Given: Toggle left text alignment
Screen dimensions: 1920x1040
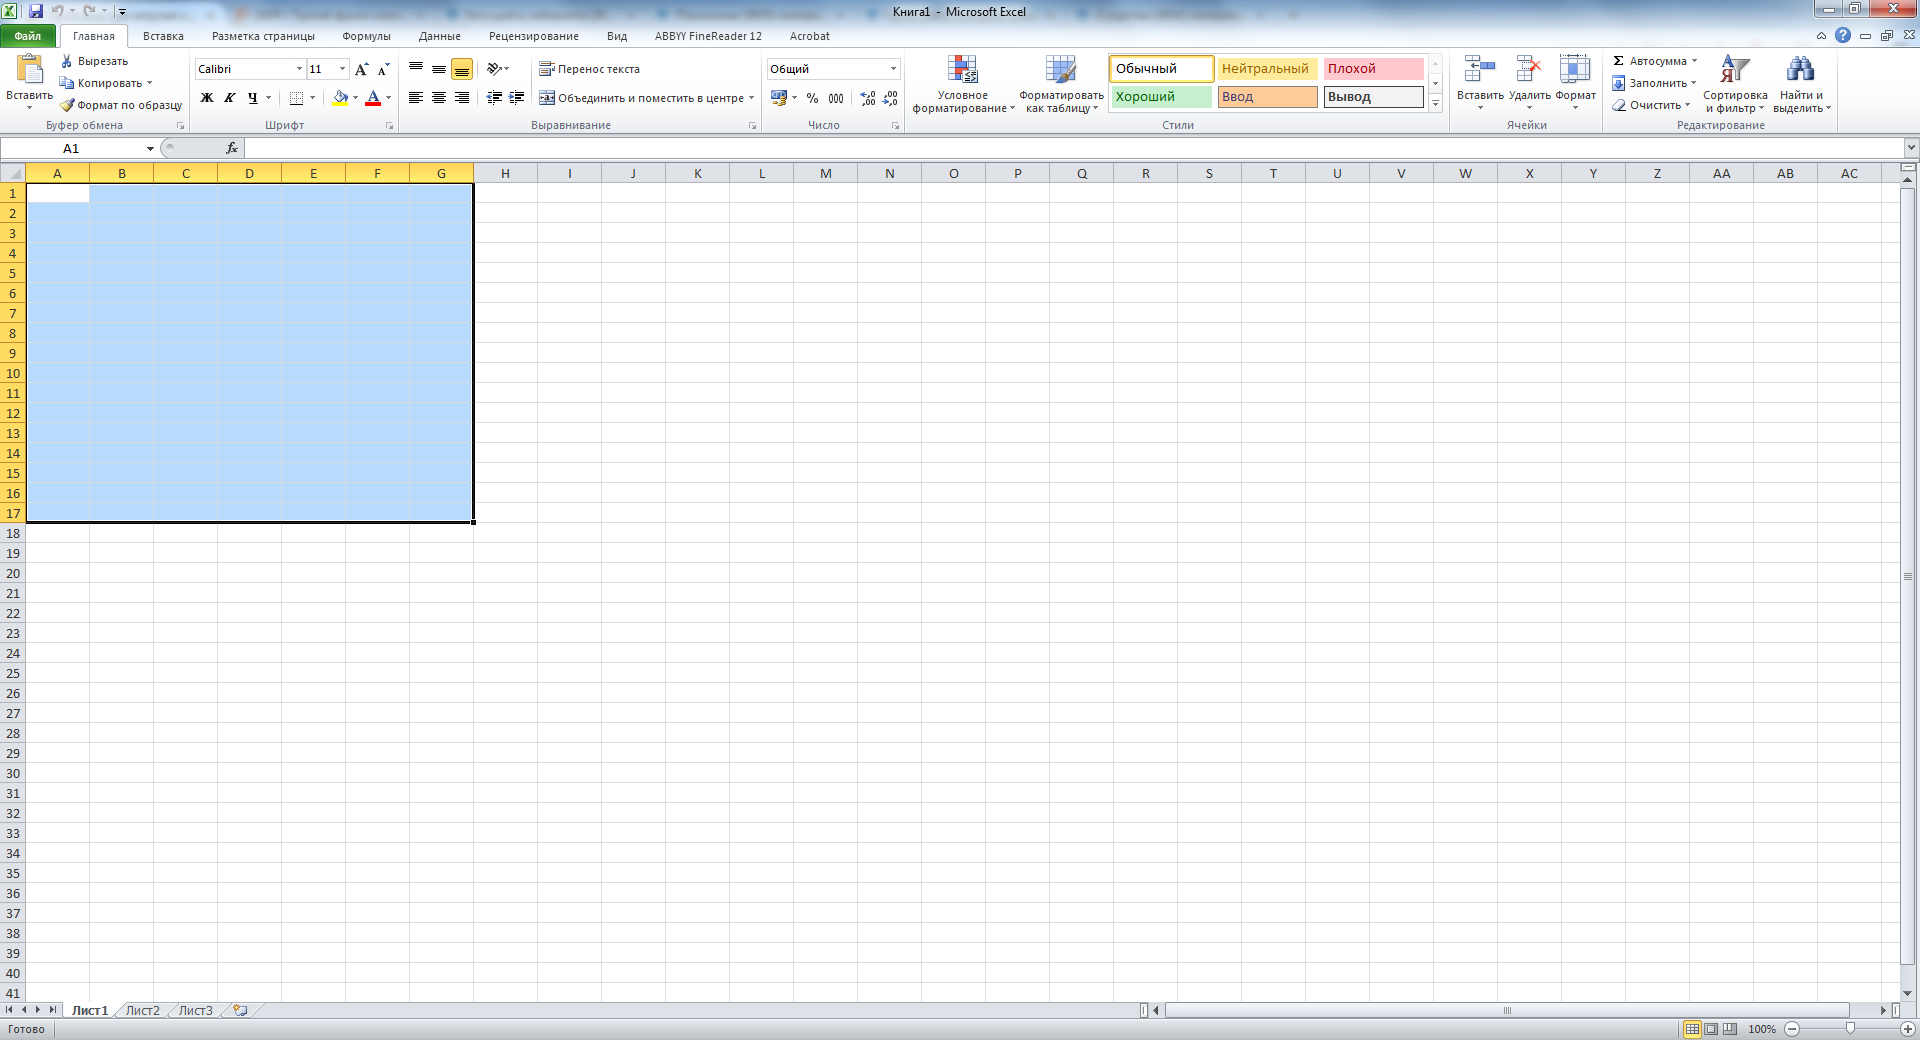Looking at the screenshot, I should tap(416, 98).
